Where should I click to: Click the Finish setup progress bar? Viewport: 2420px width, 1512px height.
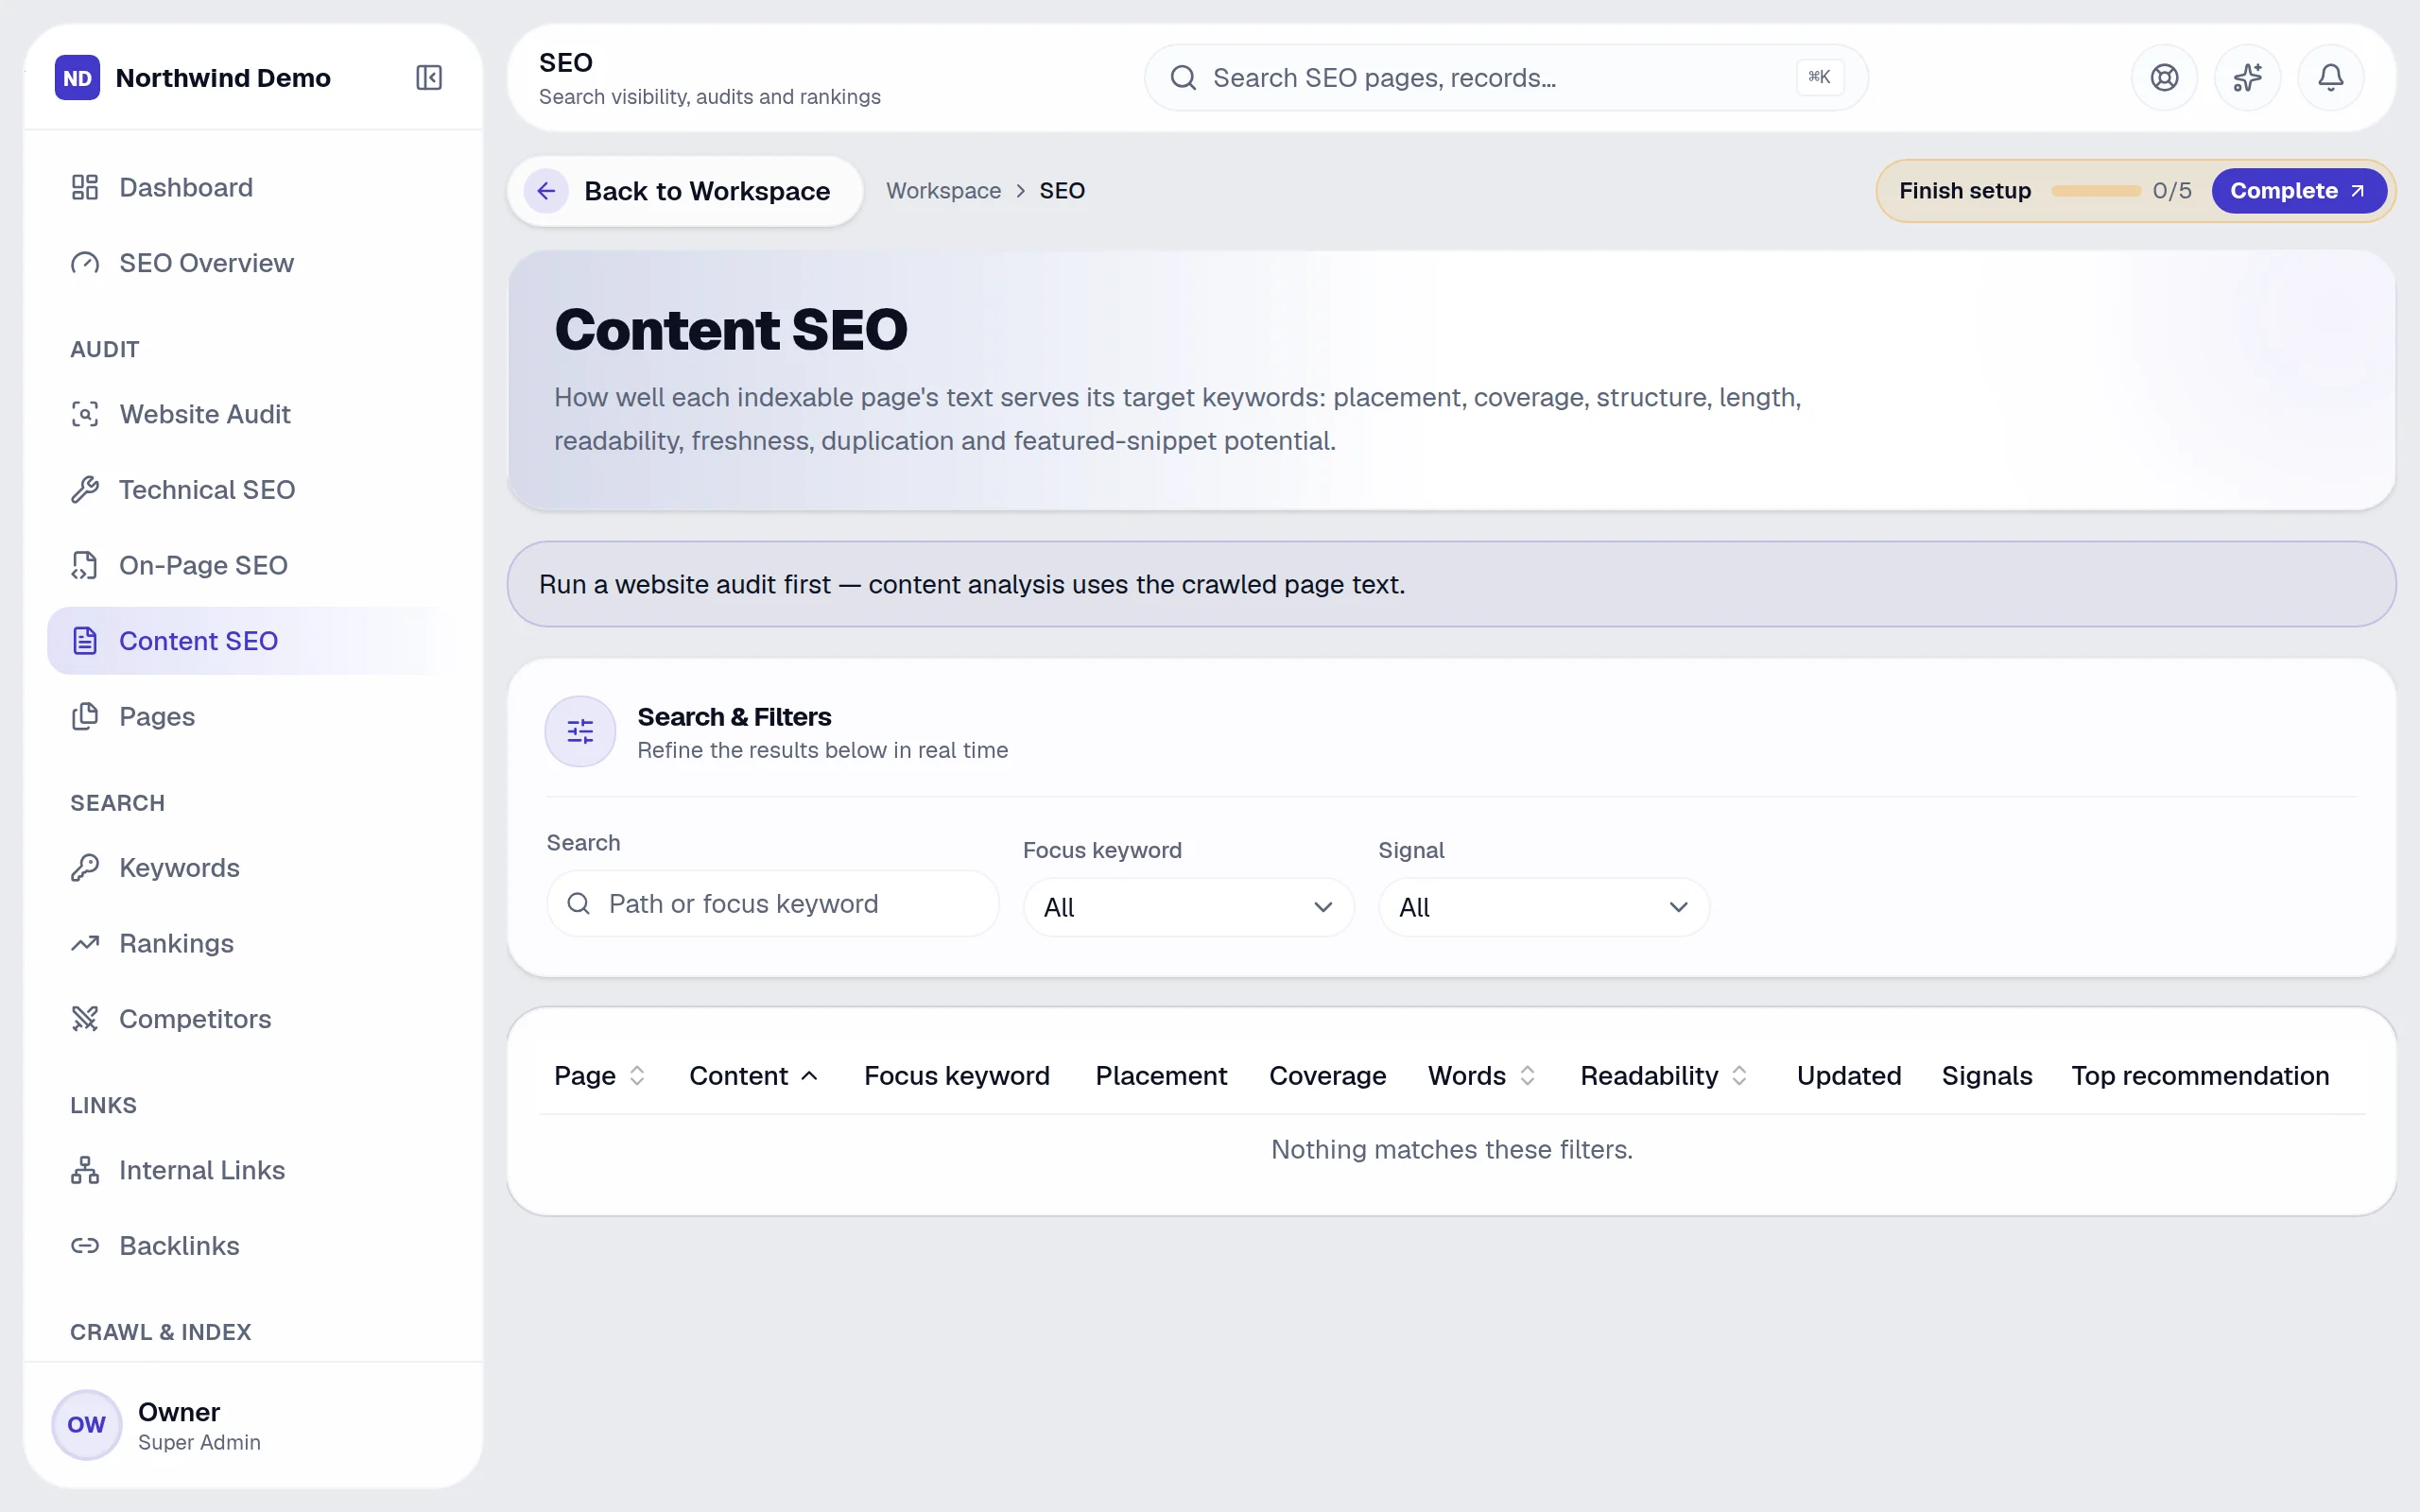coord(2096,191)
